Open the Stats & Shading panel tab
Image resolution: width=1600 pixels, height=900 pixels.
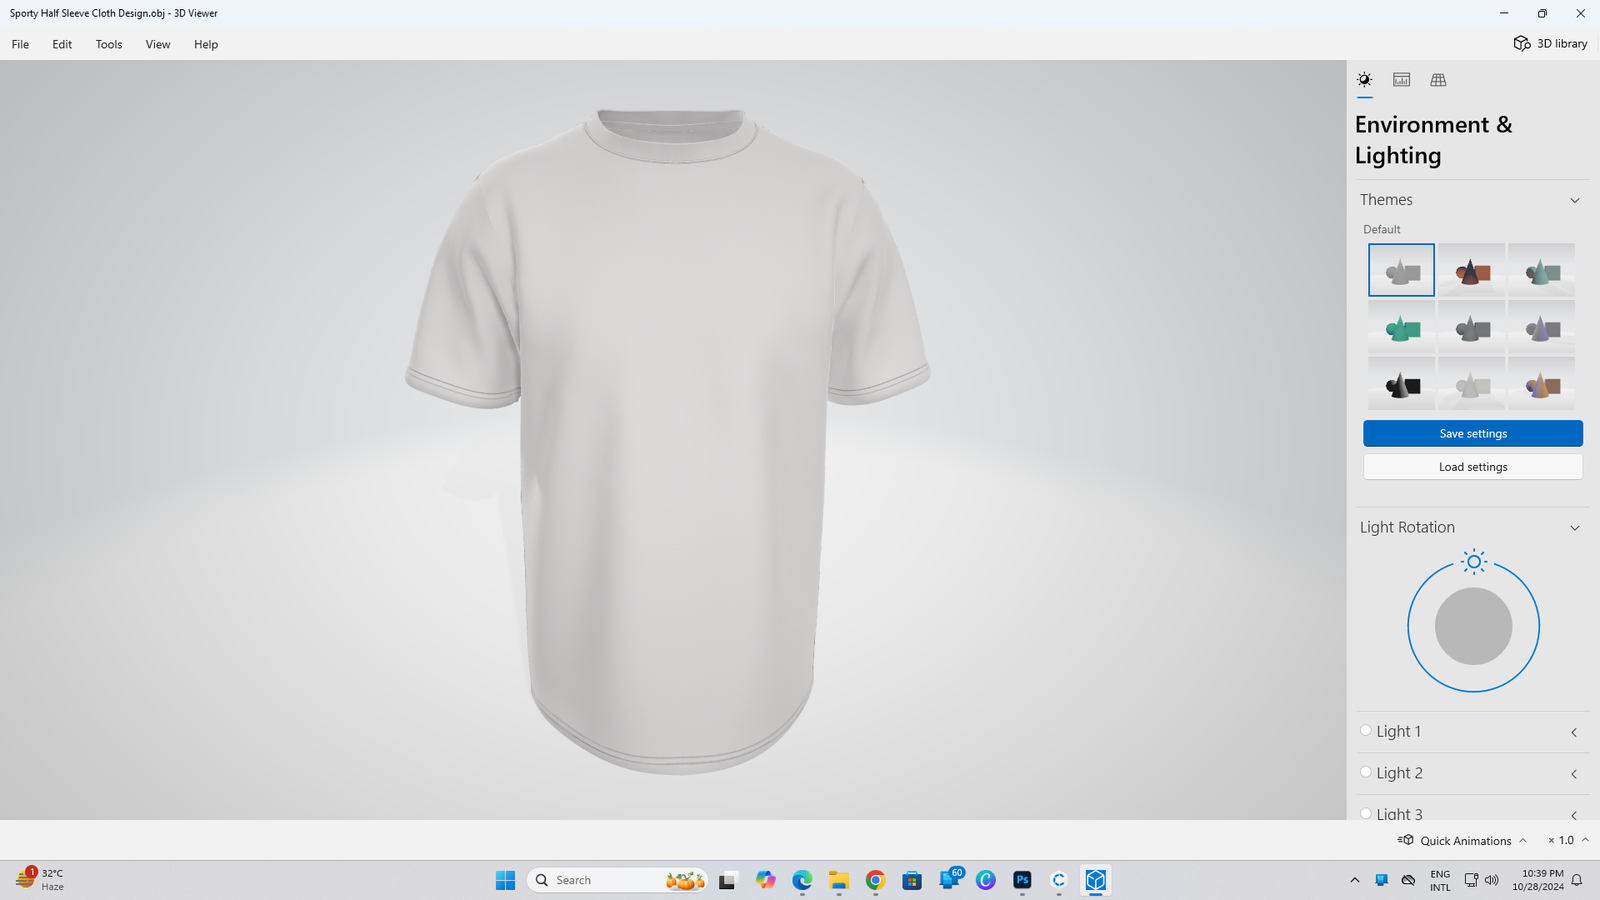(1401, 80)
